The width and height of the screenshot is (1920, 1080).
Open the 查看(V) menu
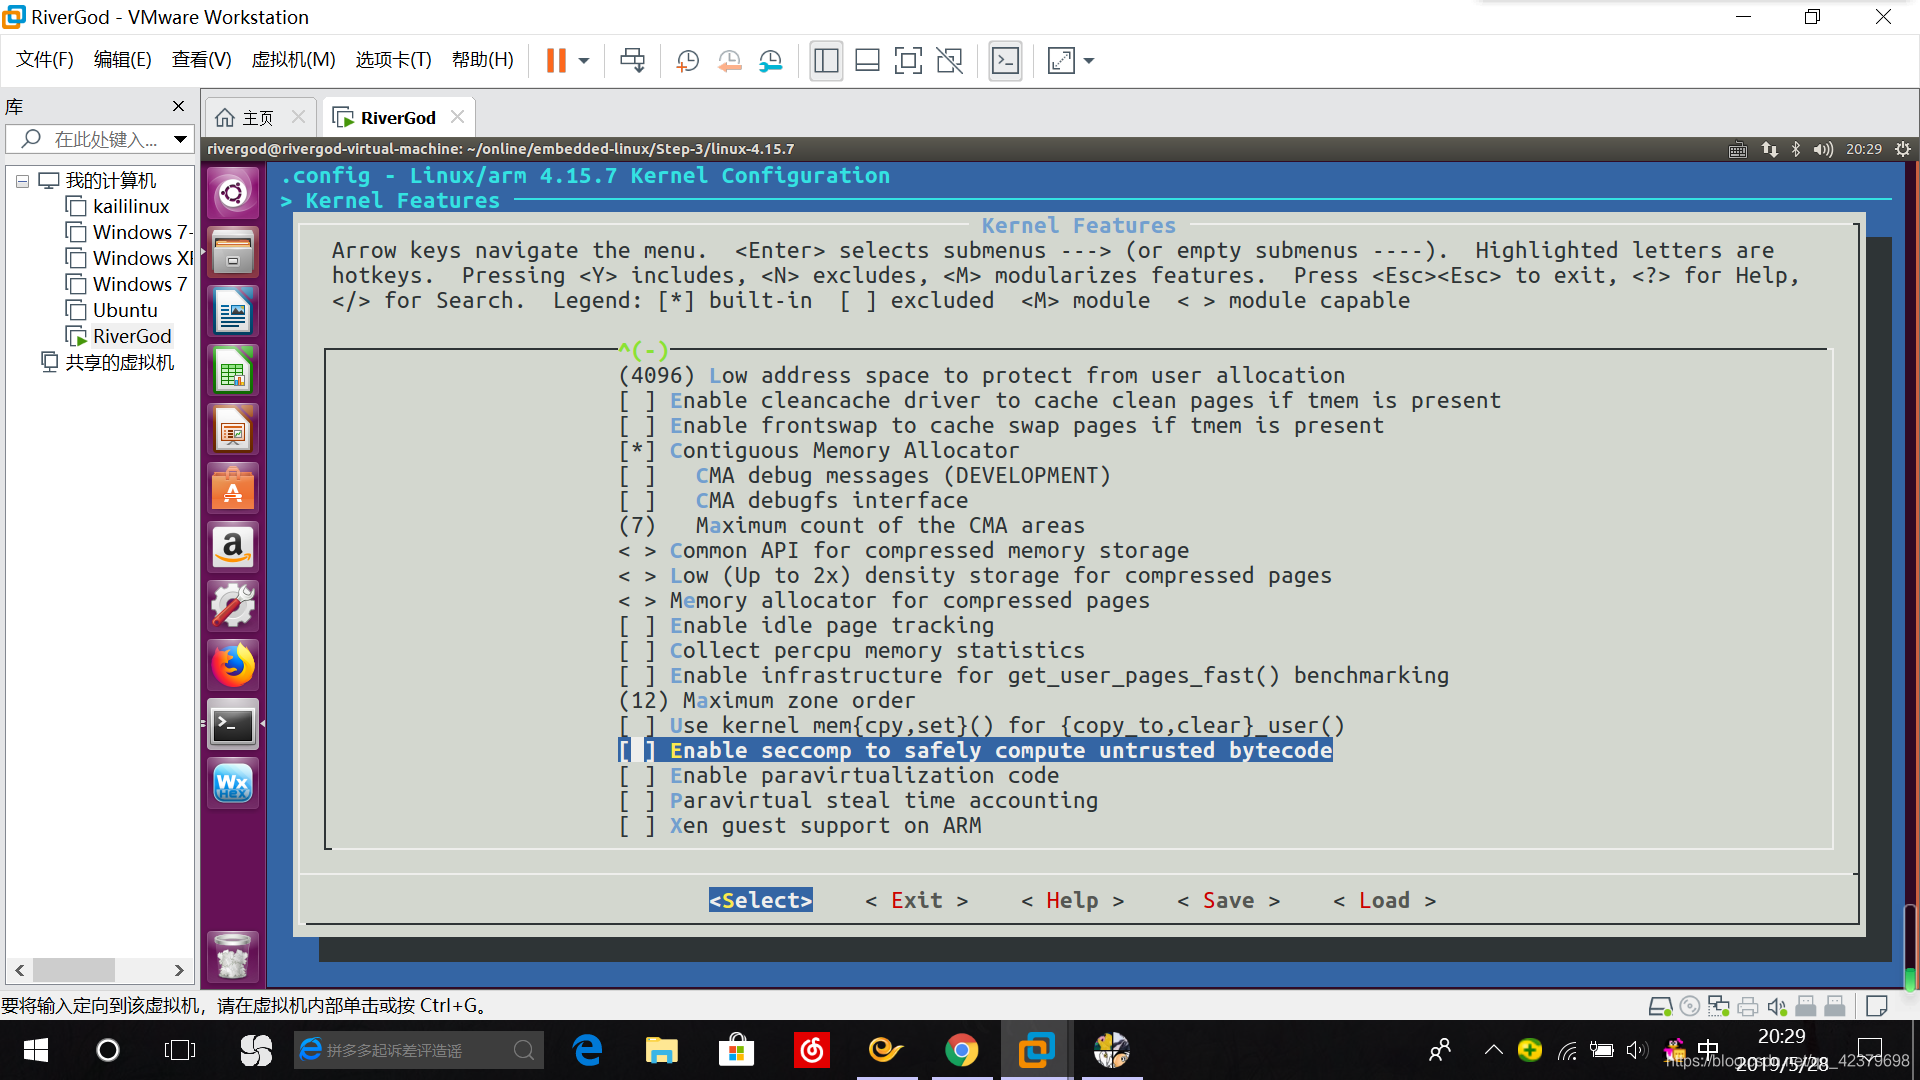point(201,60)
